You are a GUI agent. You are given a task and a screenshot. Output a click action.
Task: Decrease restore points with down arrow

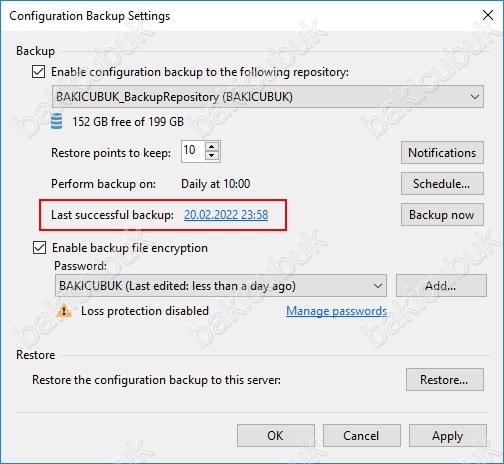tap(212, 156)
